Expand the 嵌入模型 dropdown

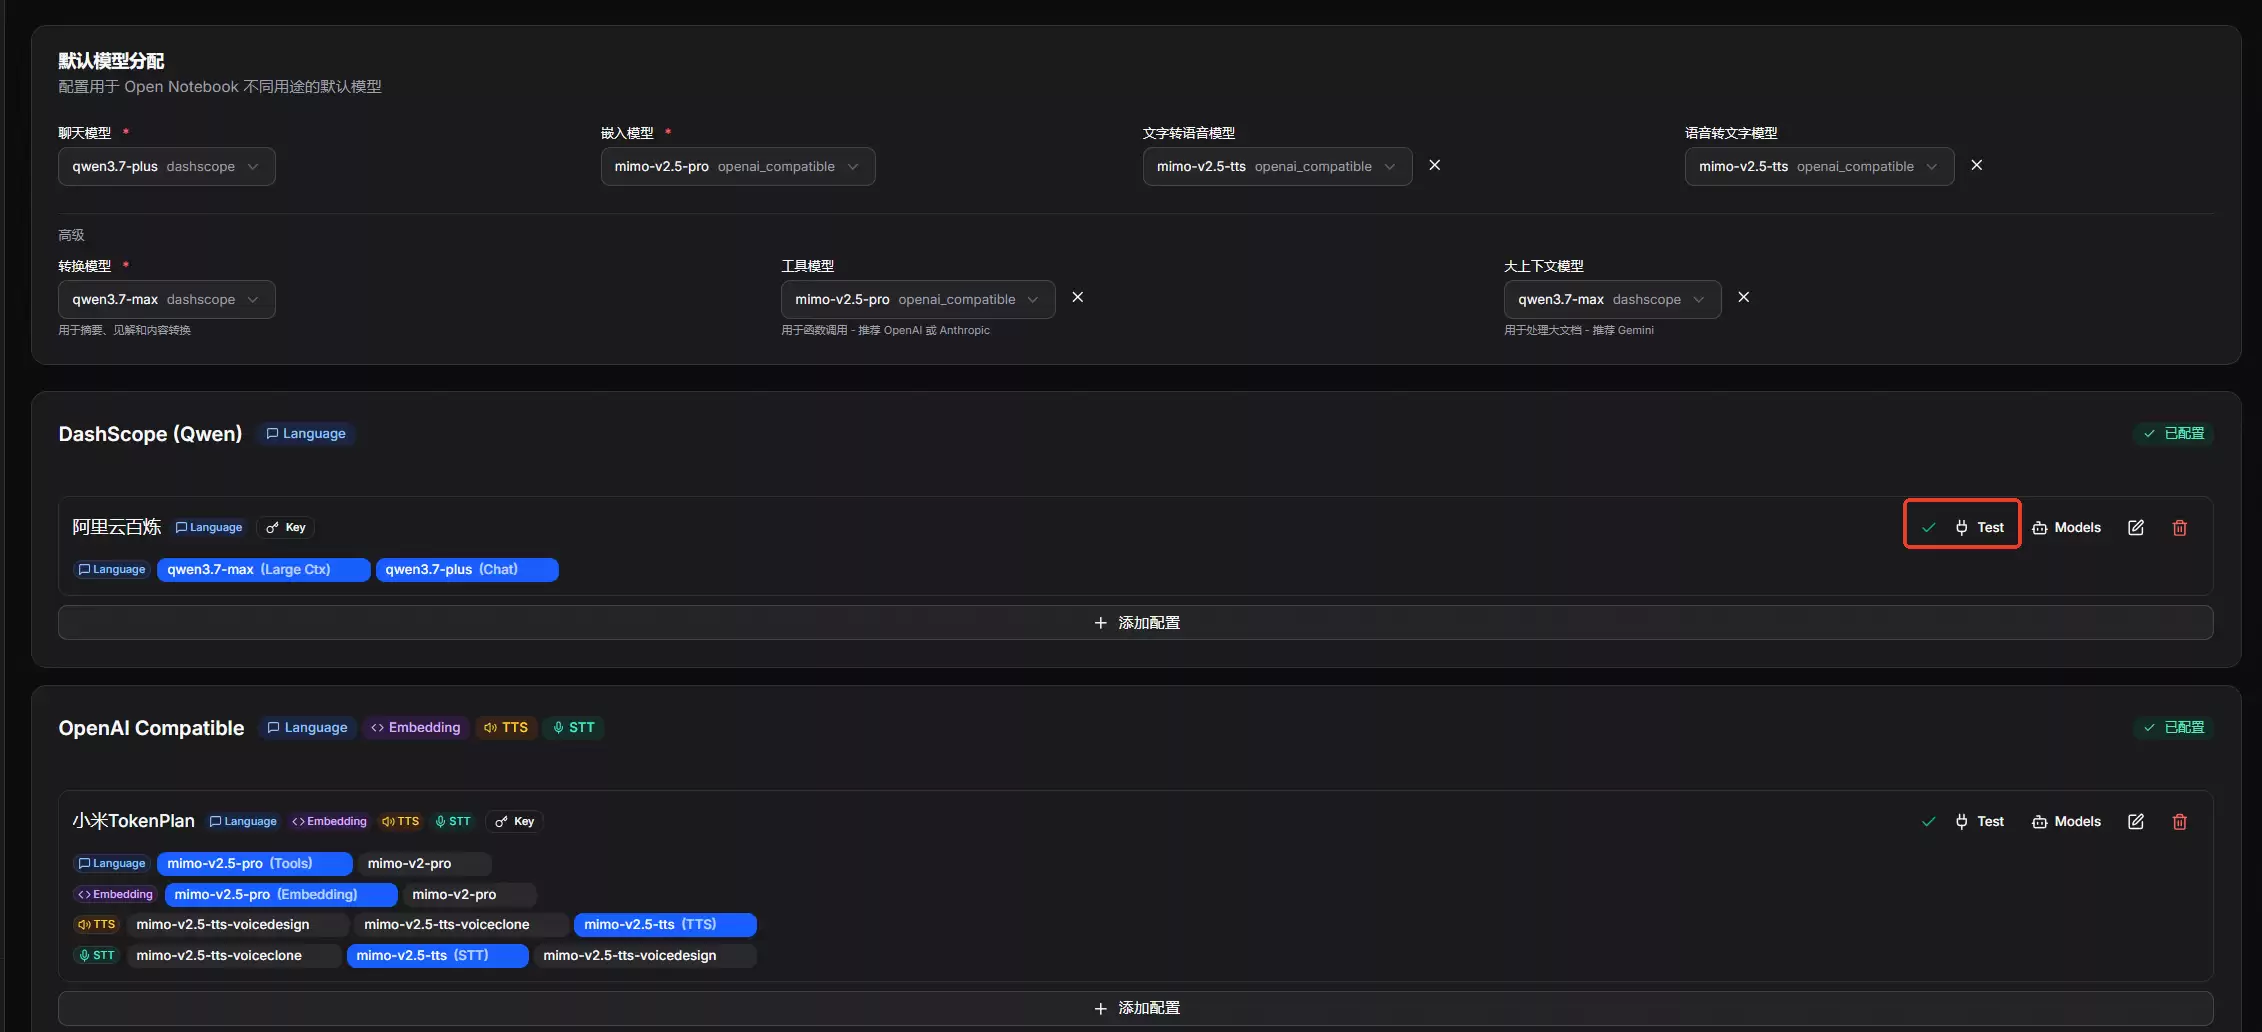point(738,167)
